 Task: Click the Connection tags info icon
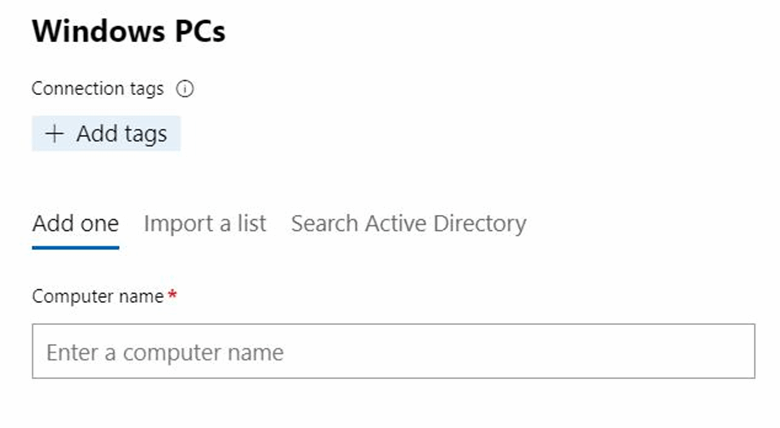184,89
